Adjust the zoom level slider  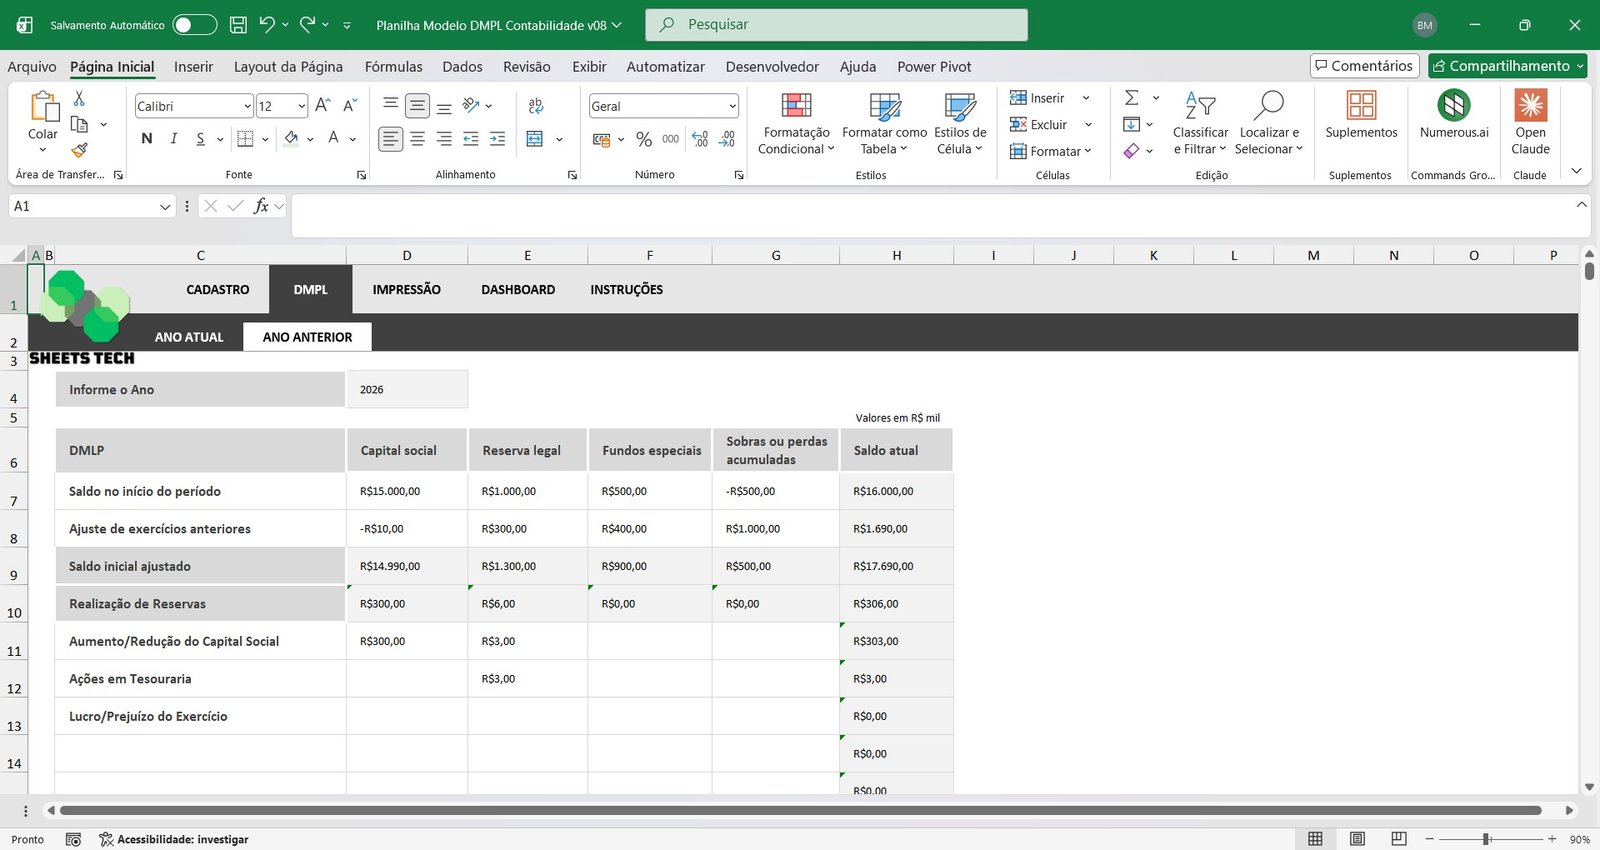tap(1487, 839)
